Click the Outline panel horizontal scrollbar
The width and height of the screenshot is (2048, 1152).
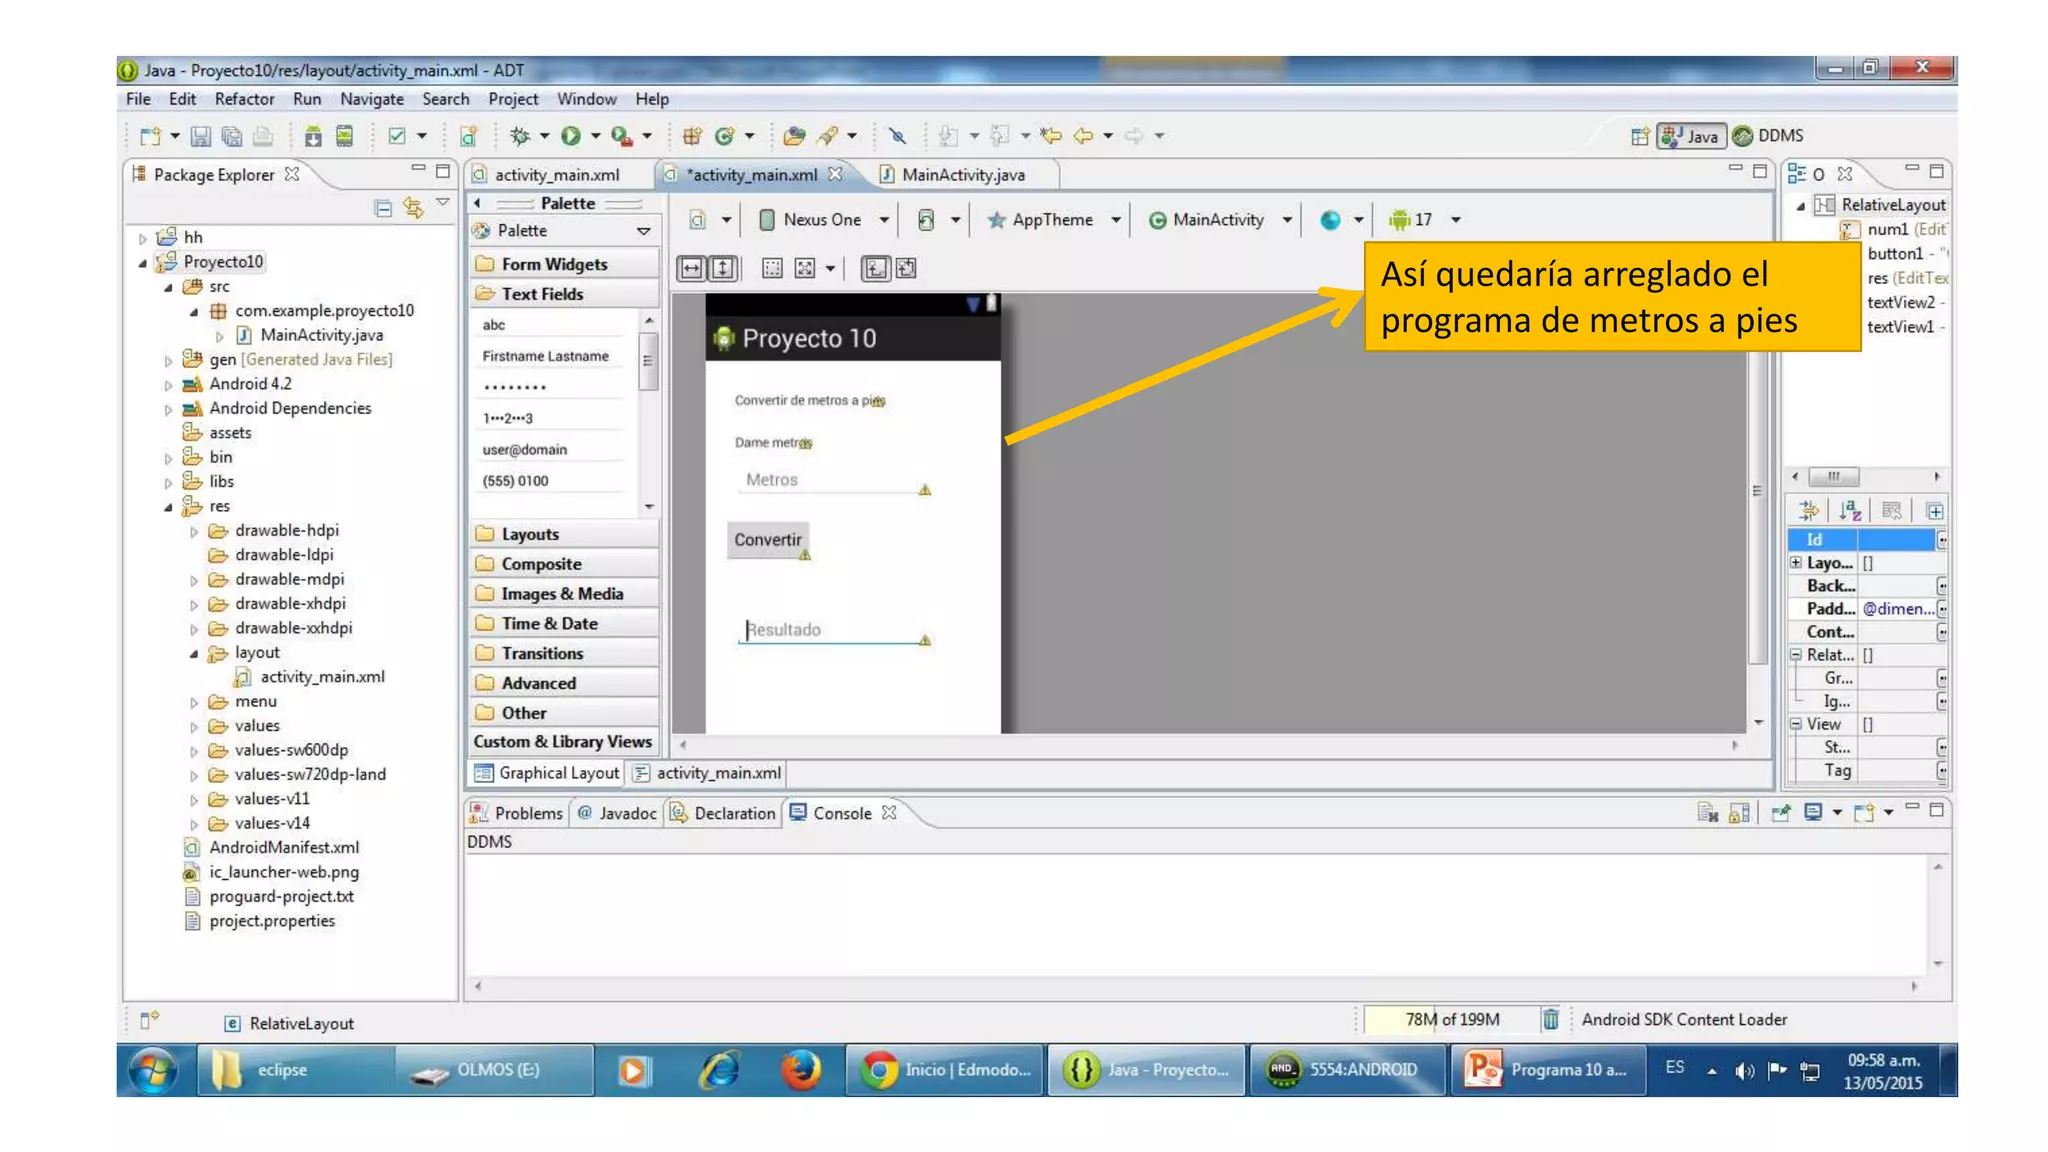(x=1833, y=477)
